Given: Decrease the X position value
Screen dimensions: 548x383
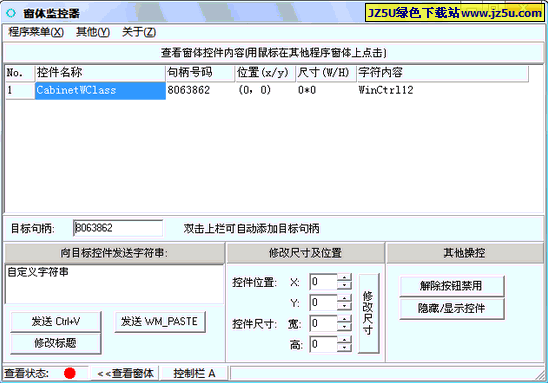Looking at the screenshot, I should [x=344, y=286].
